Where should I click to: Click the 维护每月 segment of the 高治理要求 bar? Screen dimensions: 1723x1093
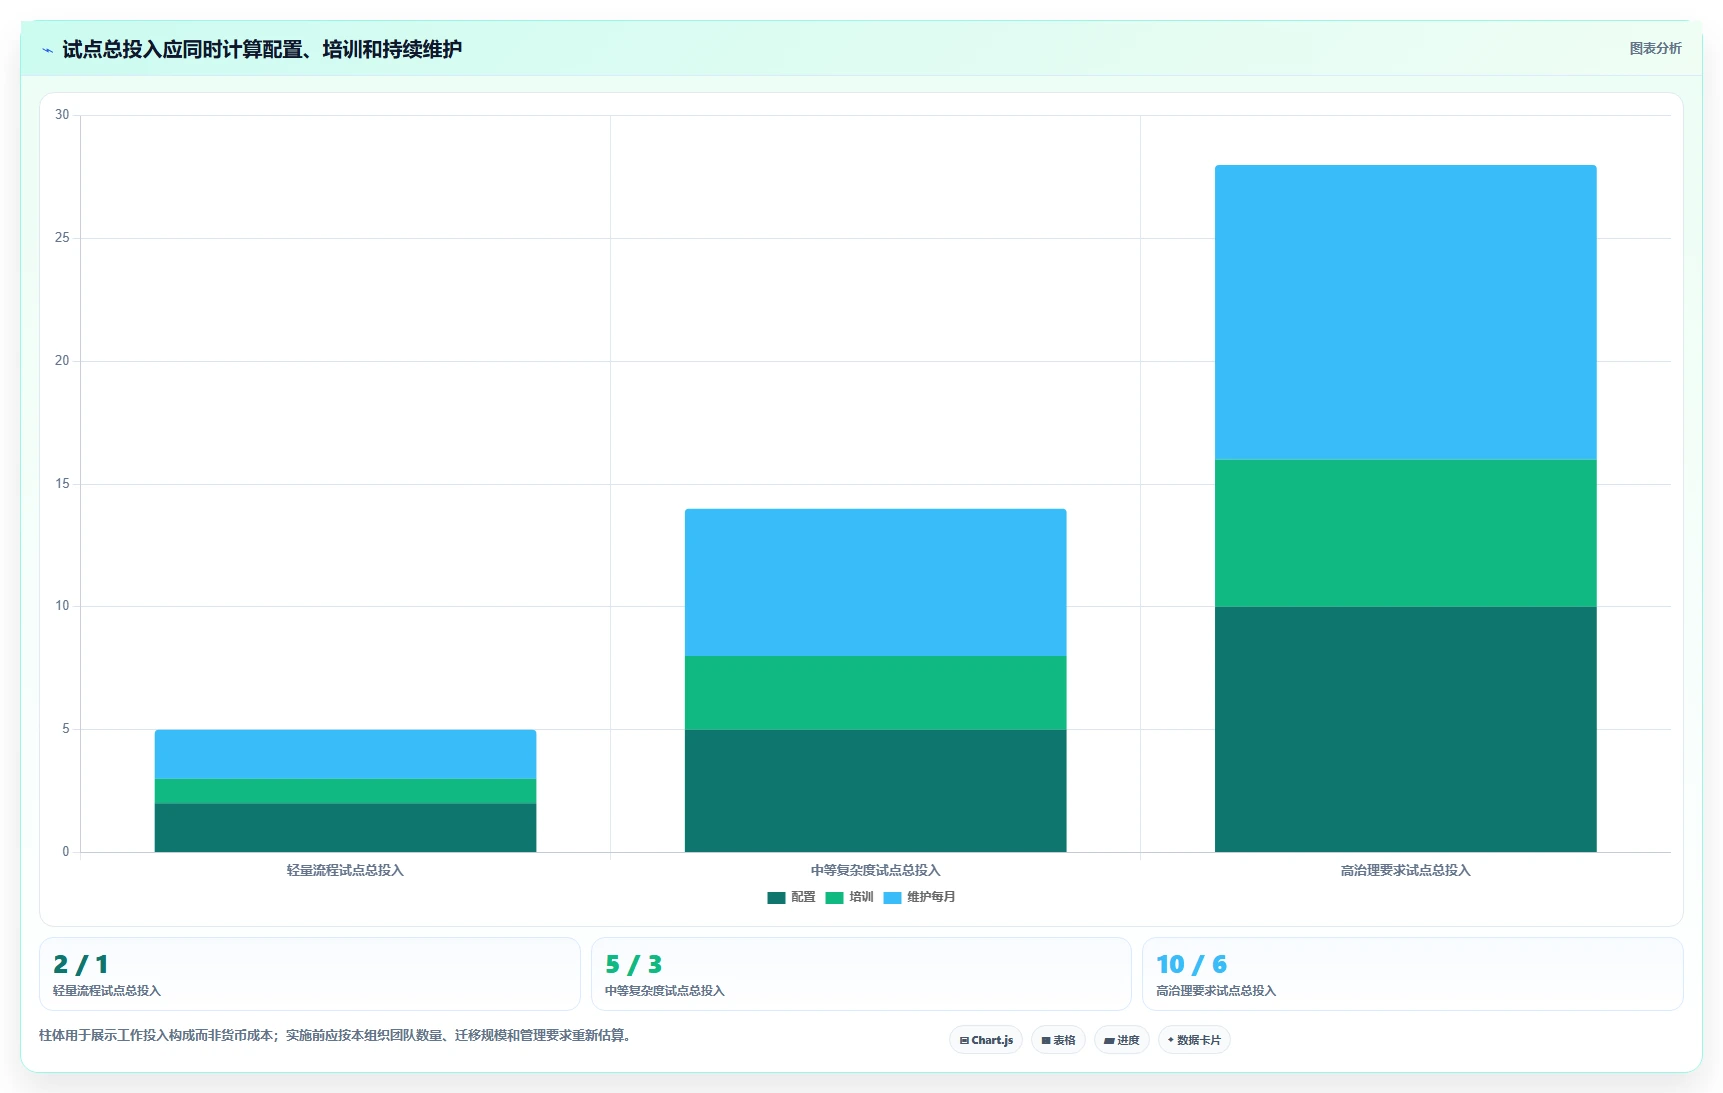point(1405,312)
